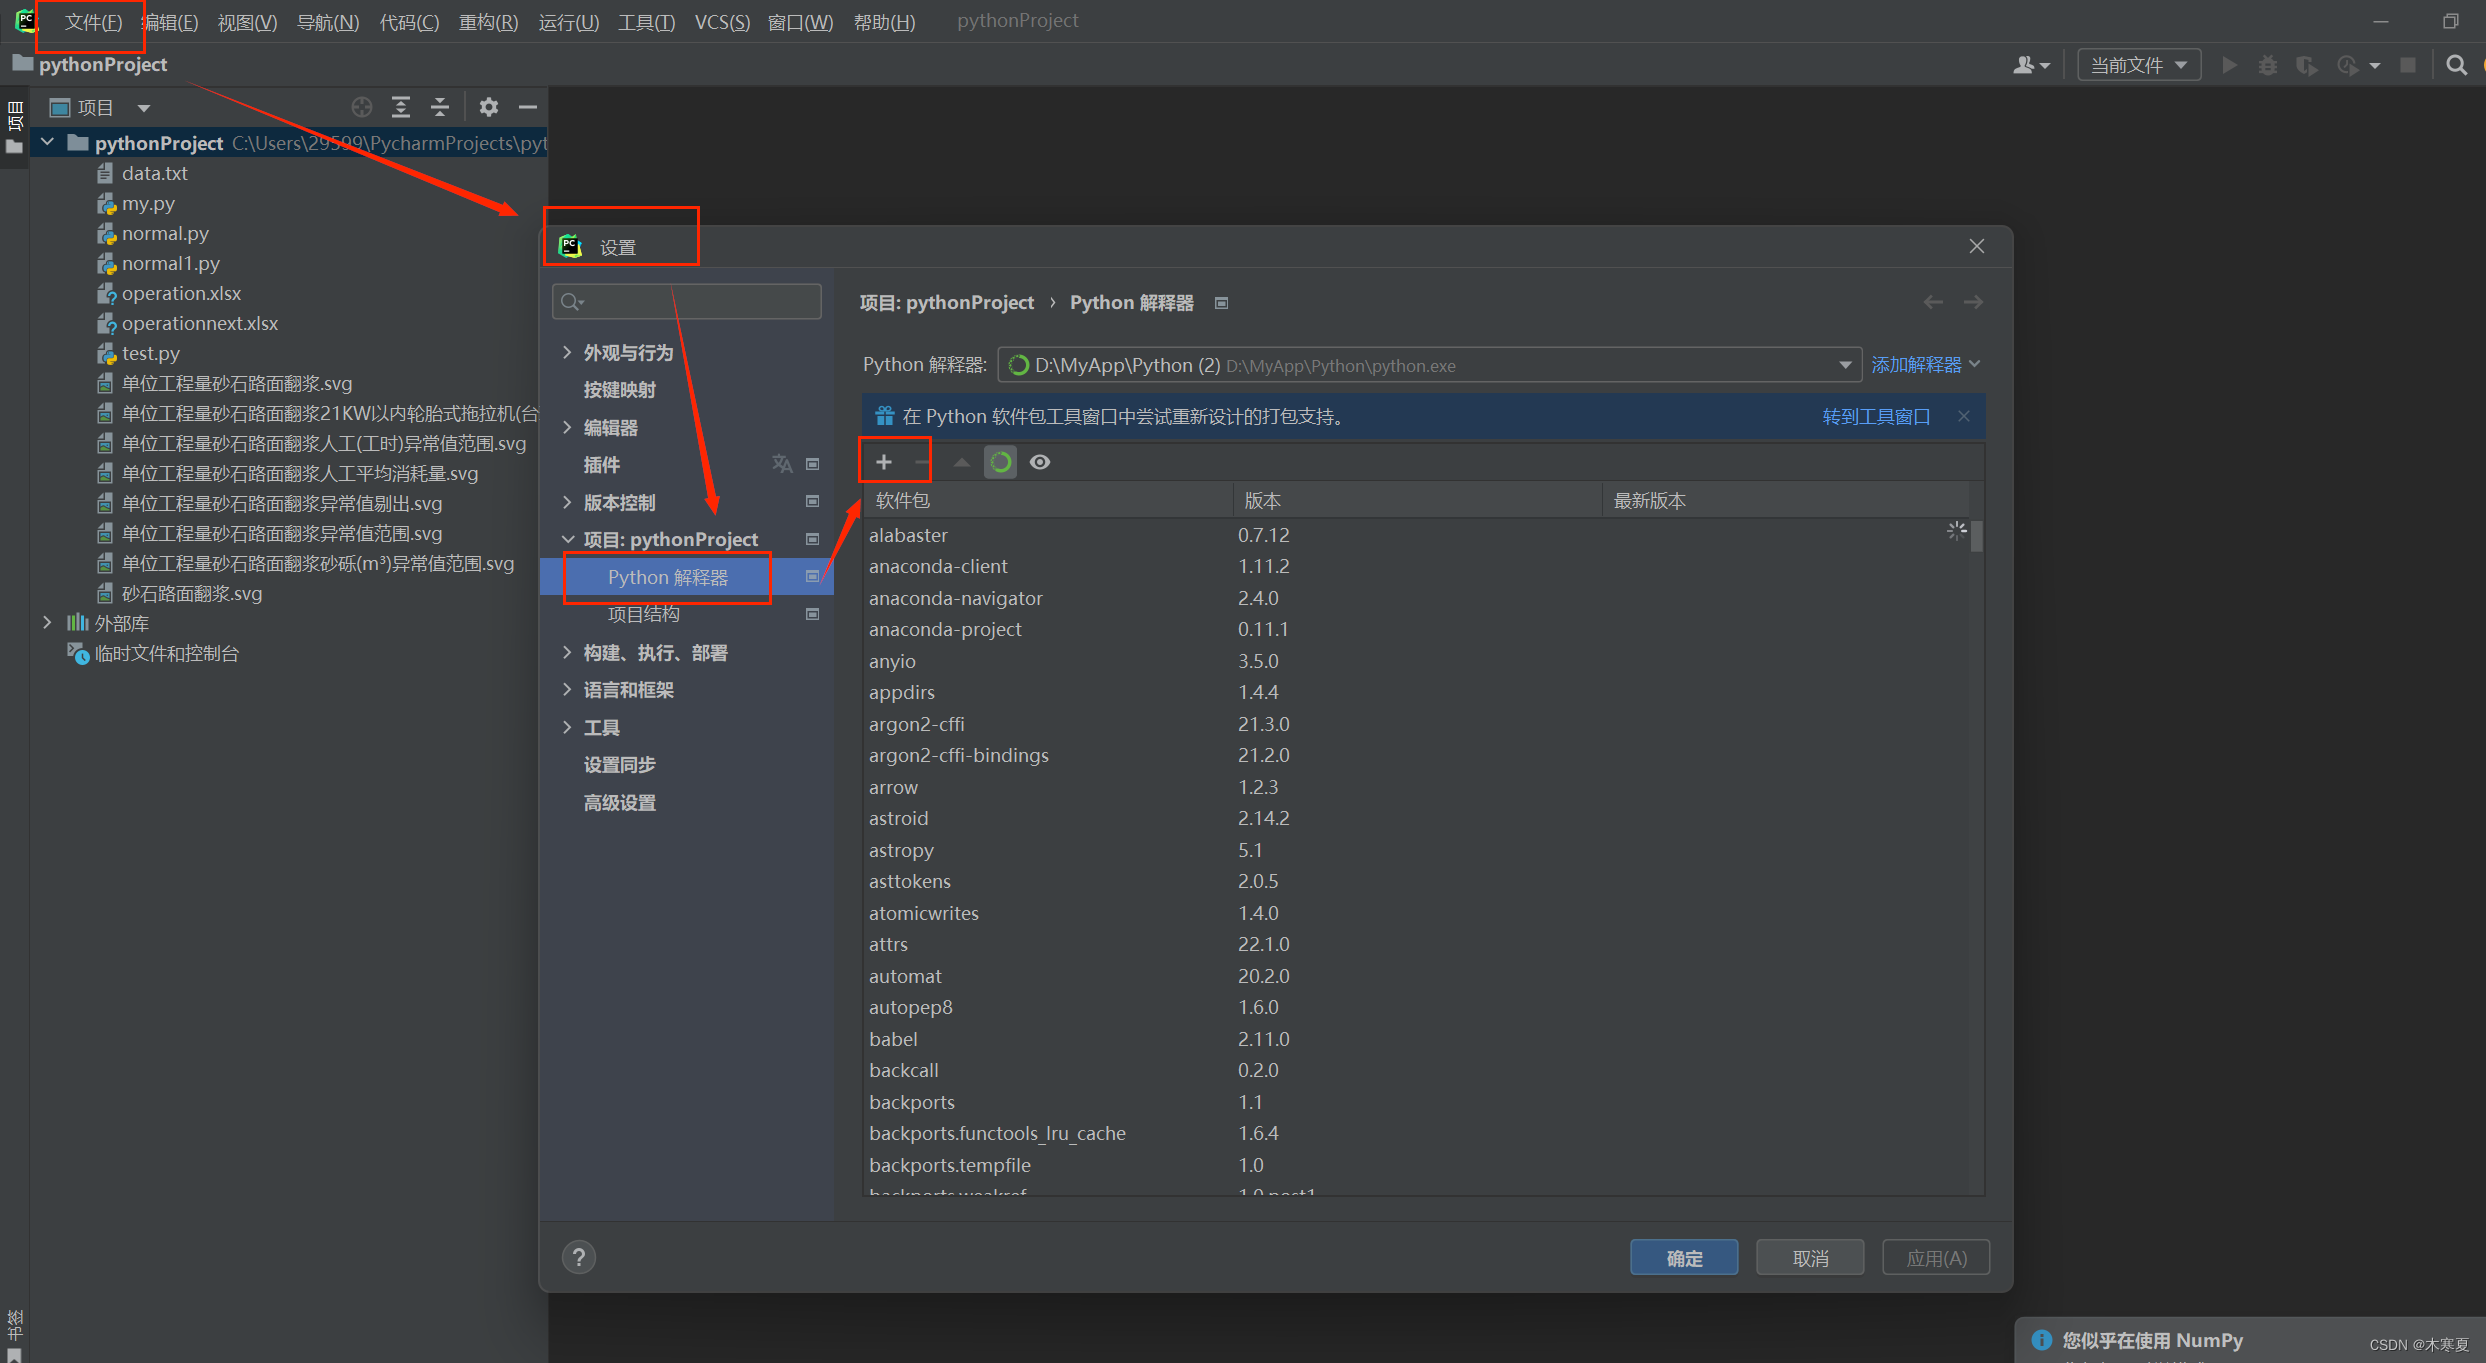Expand 版本控制 settings category
Screen dimensions: 2486x1363
567,502
